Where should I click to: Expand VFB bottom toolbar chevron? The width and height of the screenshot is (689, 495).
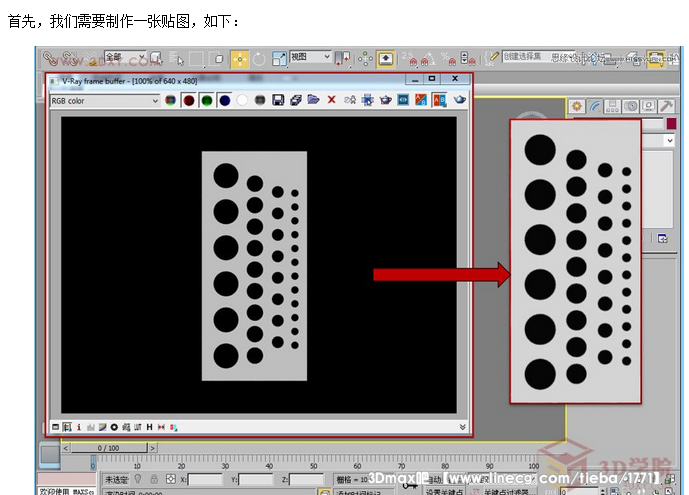(462, 427)
